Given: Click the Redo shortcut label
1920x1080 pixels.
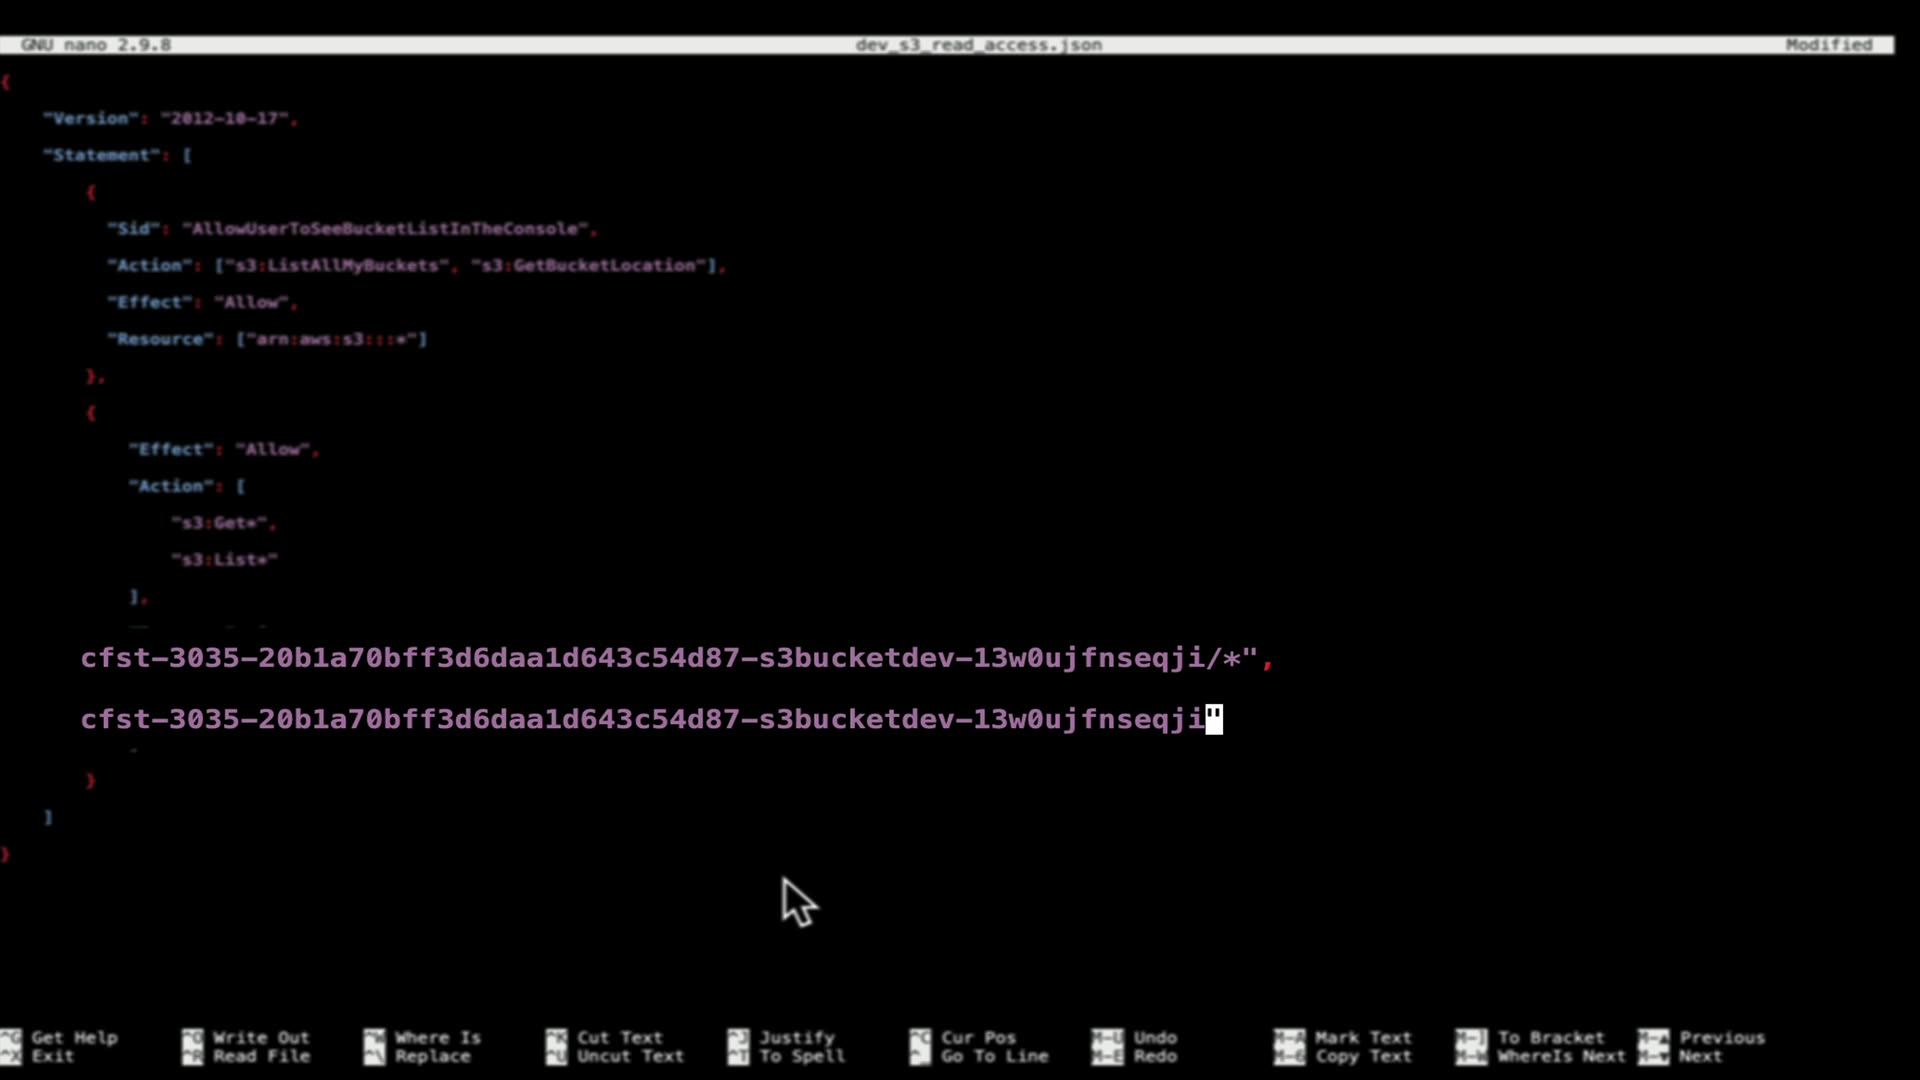Looking at the screenshot, I should coord(1154,1057).
